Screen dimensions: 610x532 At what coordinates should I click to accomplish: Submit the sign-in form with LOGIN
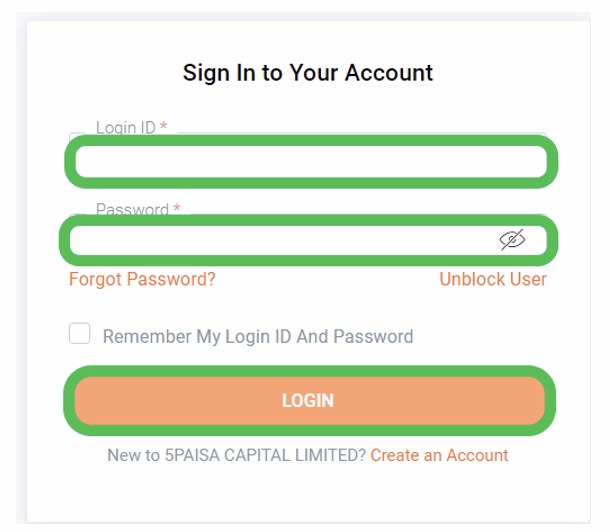(309, 401)
